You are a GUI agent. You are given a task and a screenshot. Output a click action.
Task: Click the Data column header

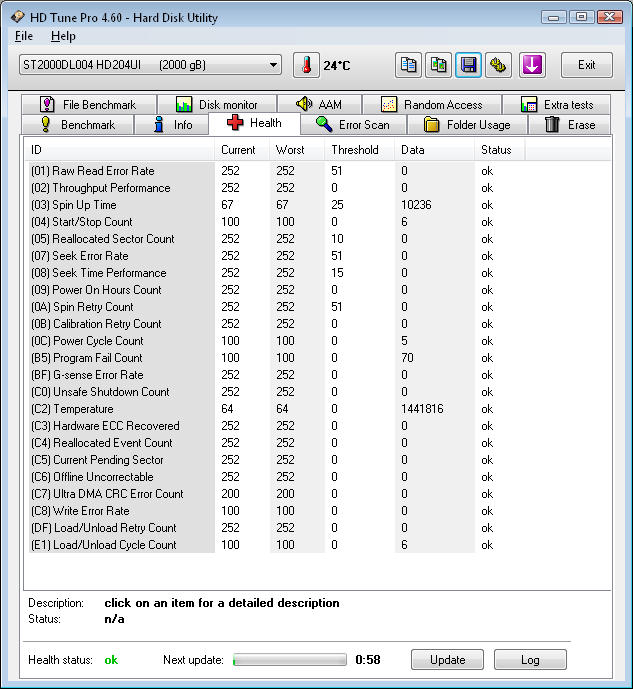pos(434,150)
